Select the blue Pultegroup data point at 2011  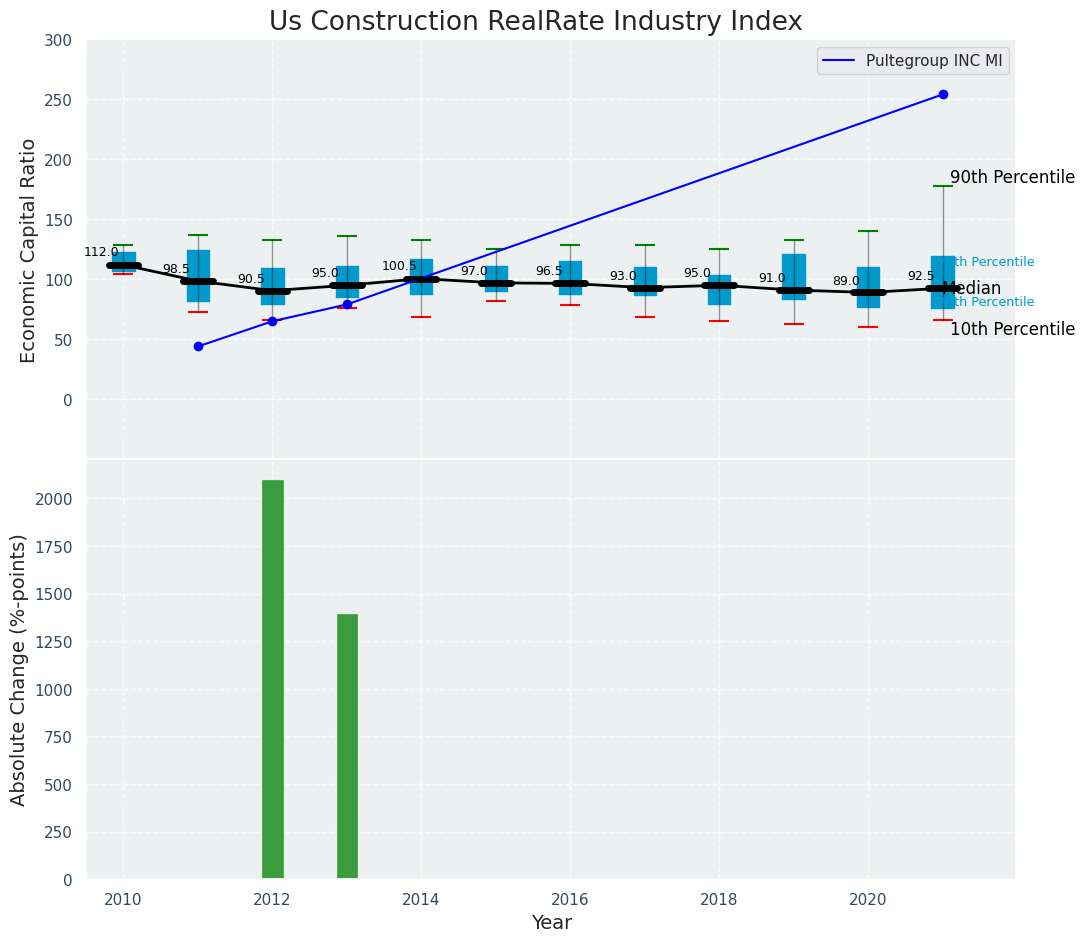[x=198, y=347]
